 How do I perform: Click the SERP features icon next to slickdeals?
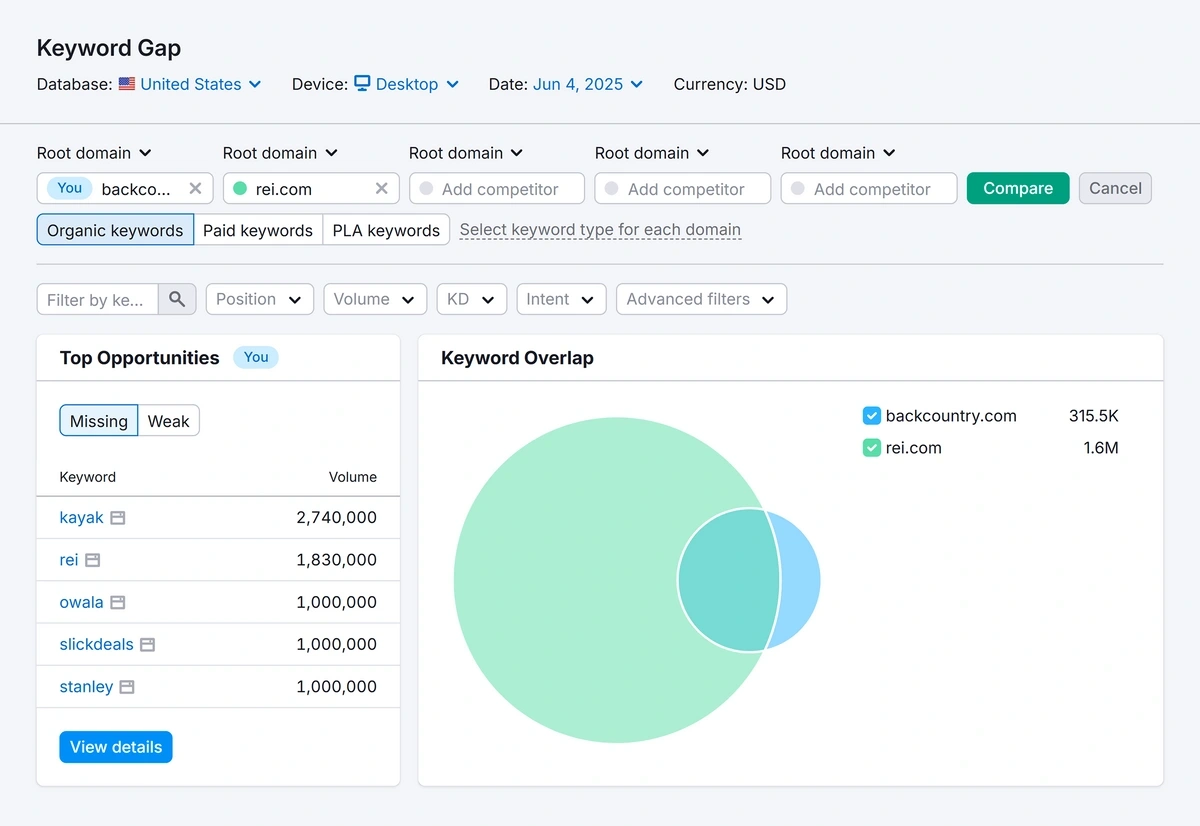coord(147,644)
